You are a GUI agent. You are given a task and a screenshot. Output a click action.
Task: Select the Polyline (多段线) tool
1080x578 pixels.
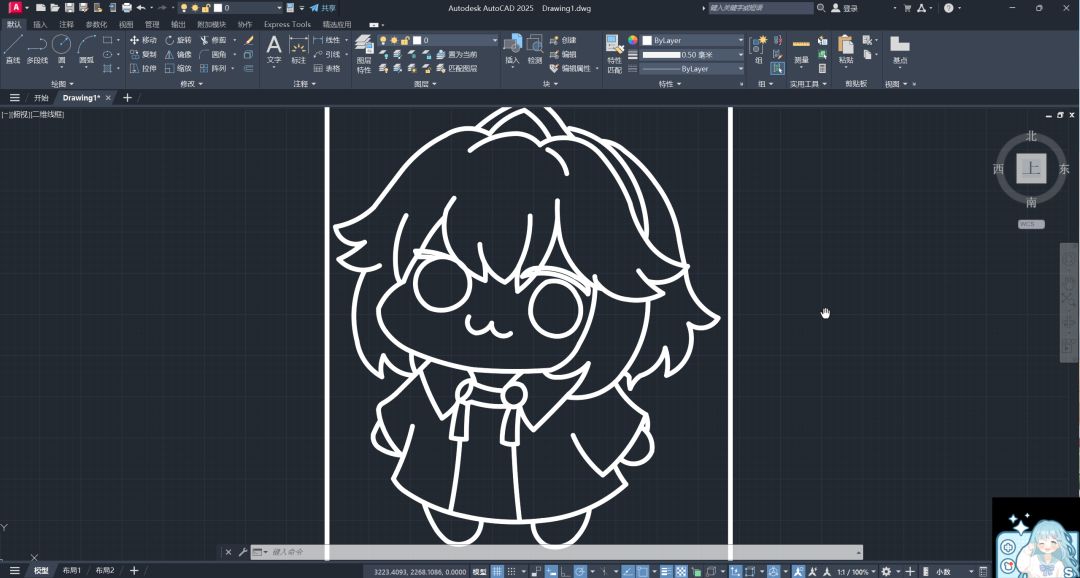point(37,50)
